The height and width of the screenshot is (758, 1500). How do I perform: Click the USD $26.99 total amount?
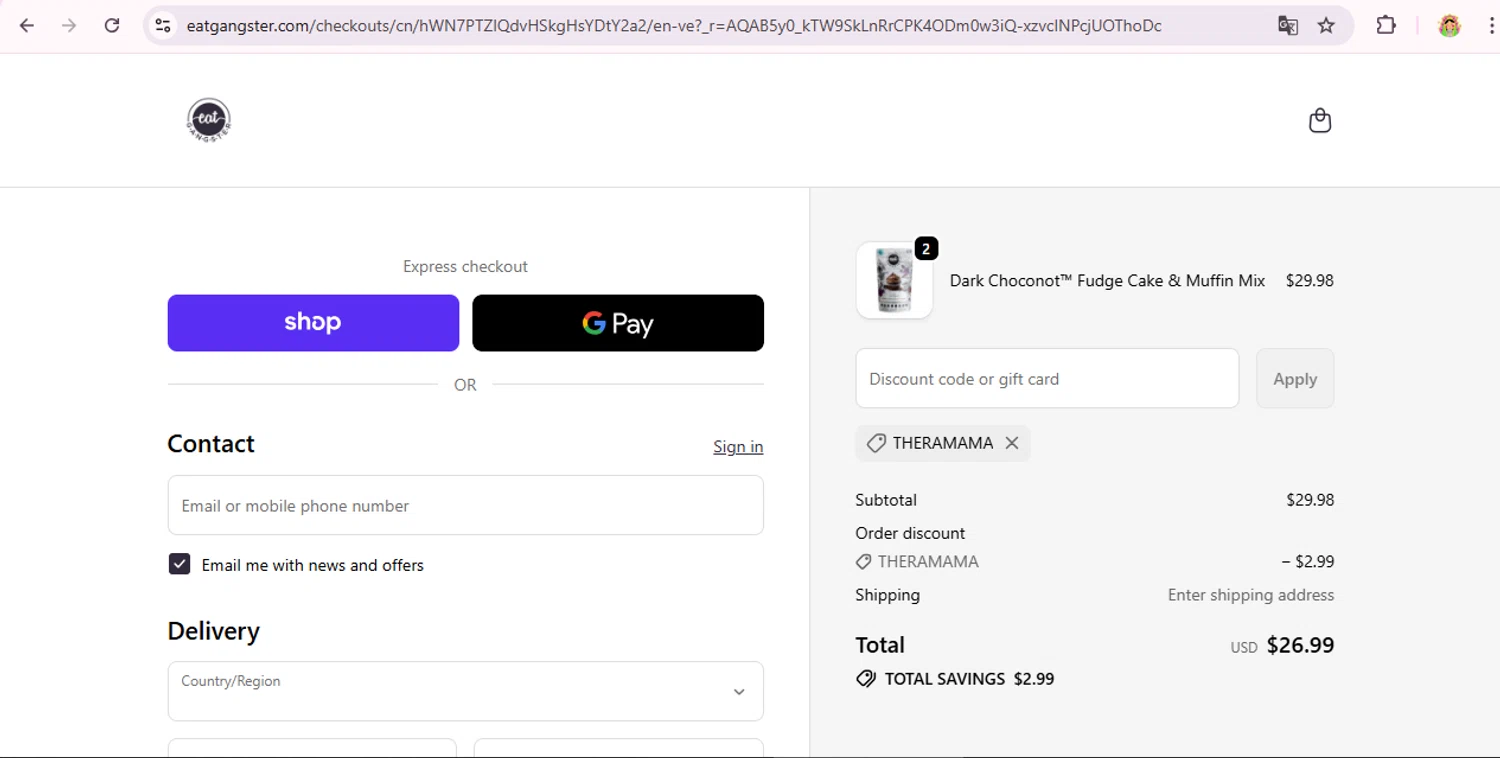click(1282, 645)
